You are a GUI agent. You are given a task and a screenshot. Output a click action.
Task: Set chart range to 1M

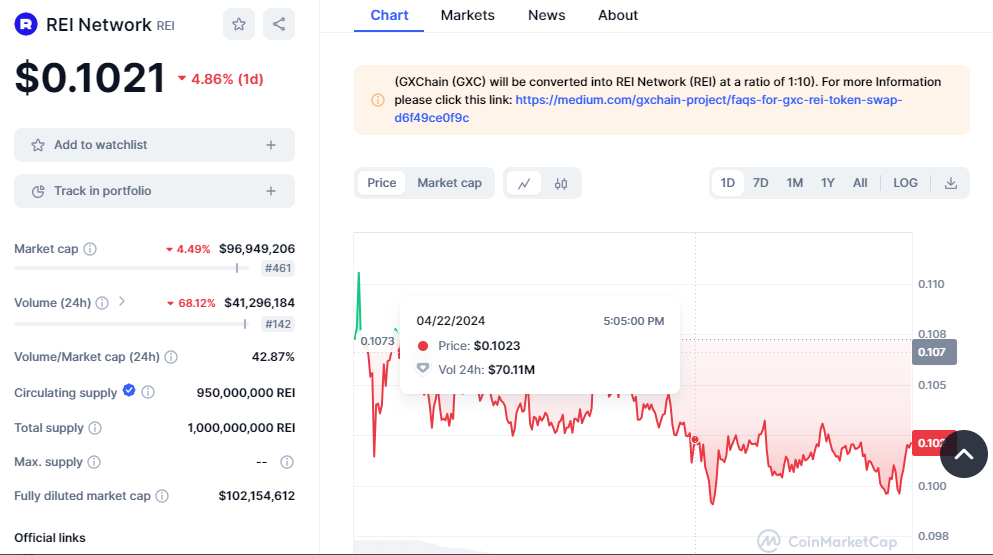pos(794,183)
